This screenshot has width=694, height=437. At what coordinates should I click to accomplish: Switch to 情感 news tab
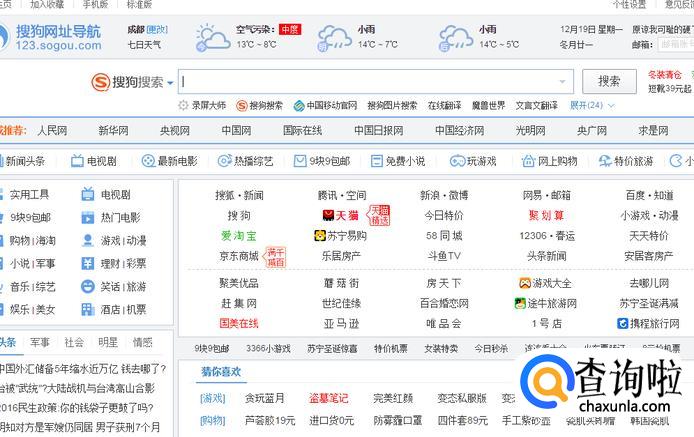pos(143,342)
